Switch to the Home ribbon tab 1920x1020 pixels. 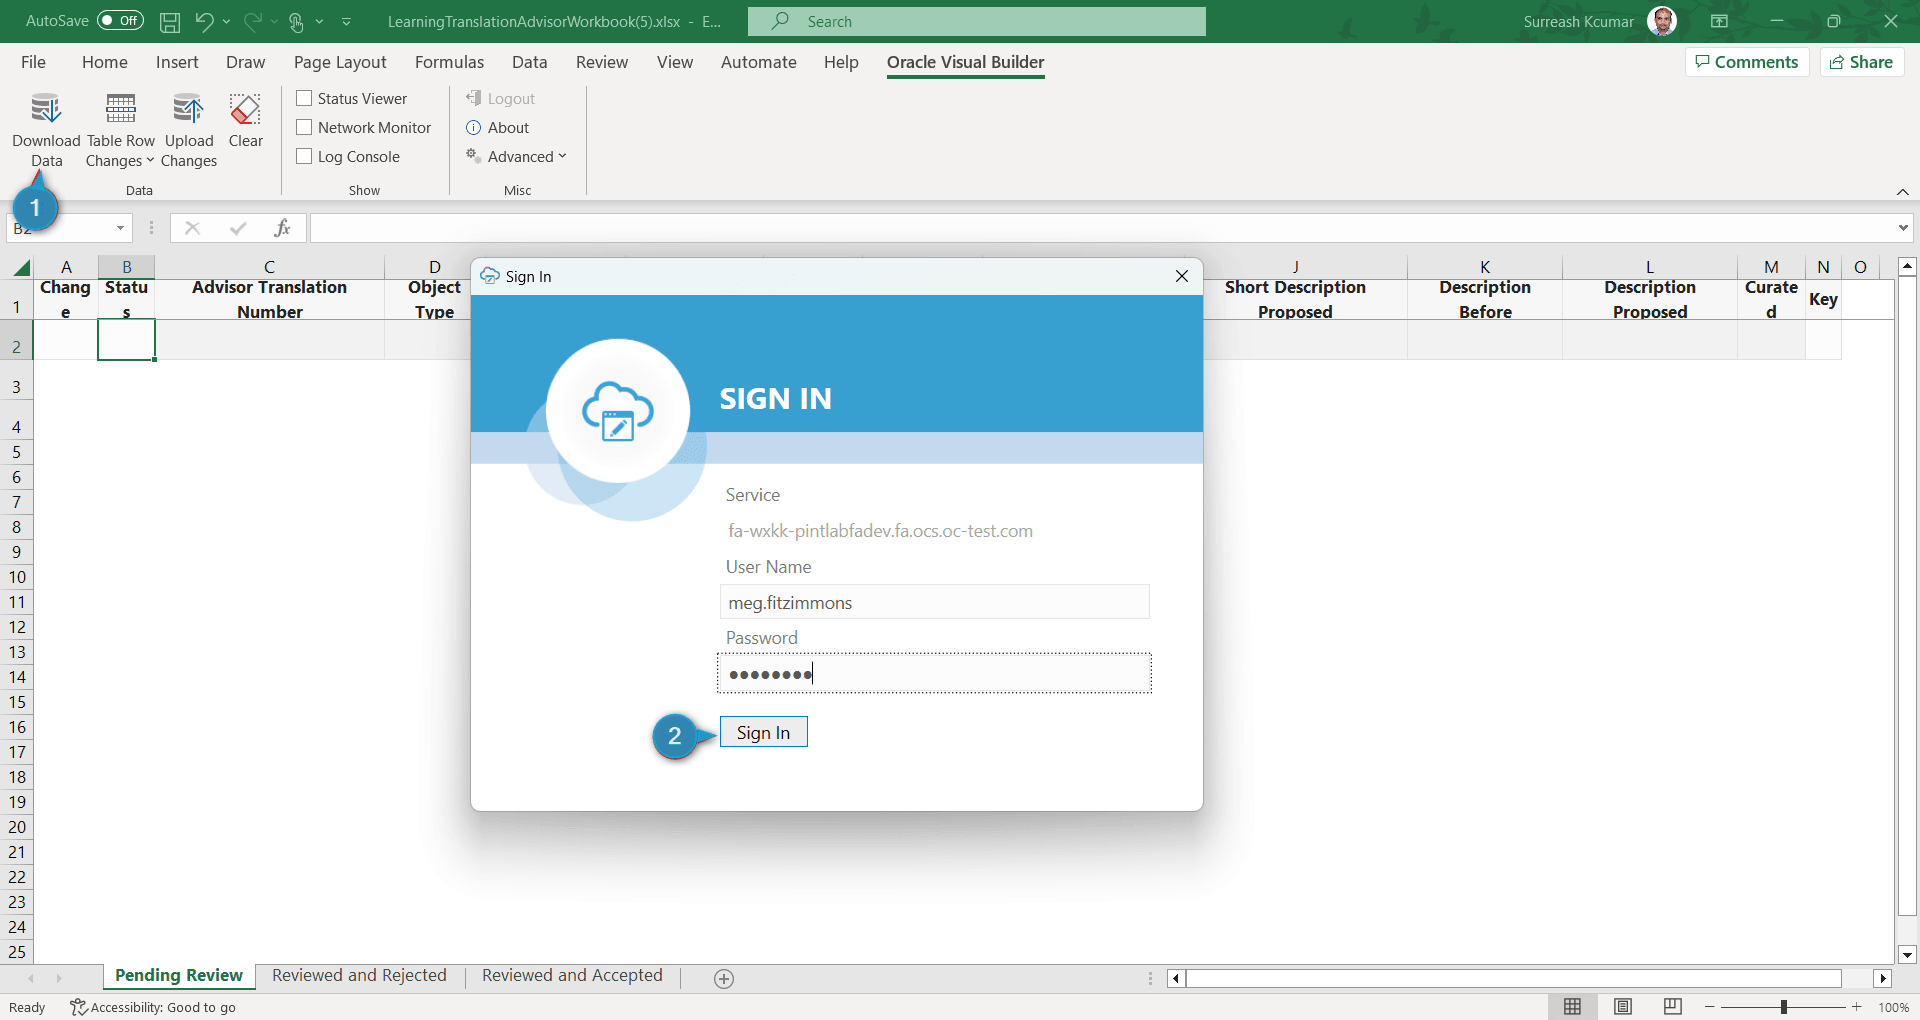pos(105,62)
